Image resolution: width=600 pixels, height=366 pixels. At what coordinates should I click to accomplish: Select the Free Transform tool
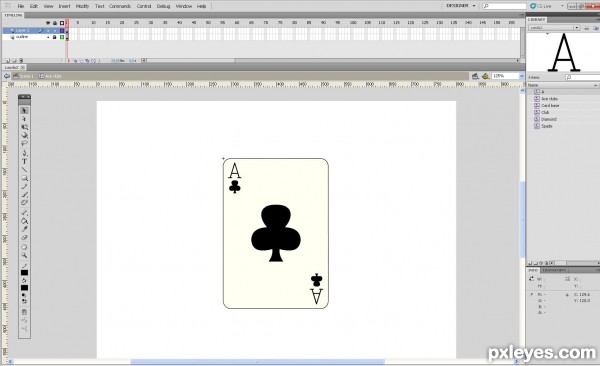pyautogui.click(x=24, y=127)
